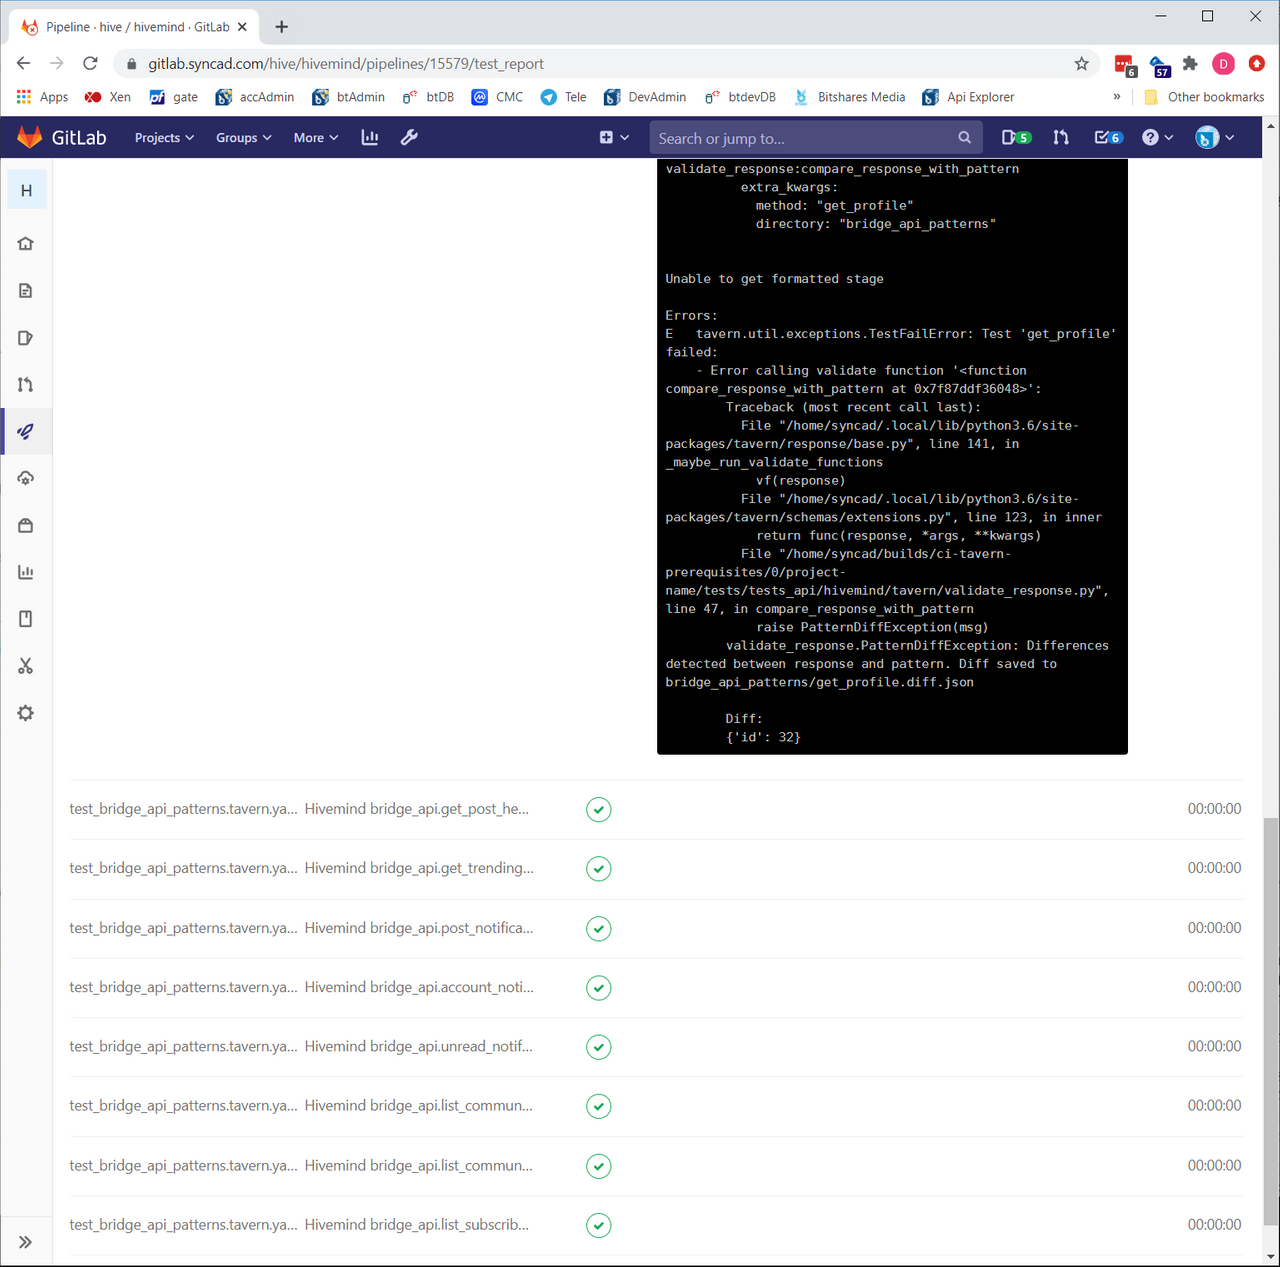Screen dimensions: 1280x1267
Task: Open DevAdmin bookmark
Action: click(645, 97)
